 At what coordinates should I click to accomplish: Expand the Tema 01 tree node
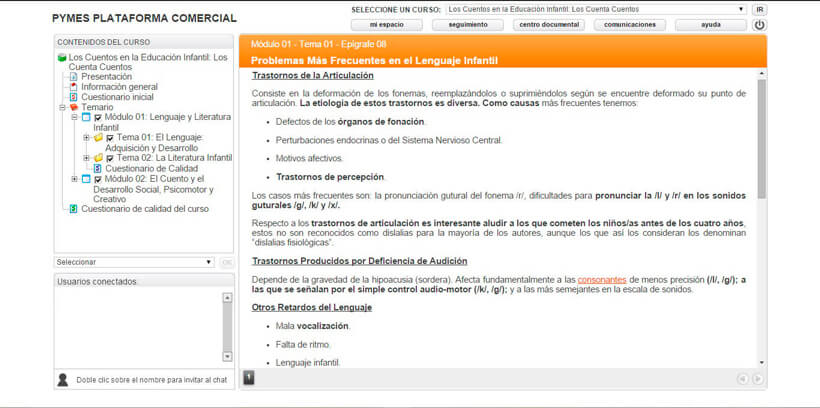[x=86, y=138]
